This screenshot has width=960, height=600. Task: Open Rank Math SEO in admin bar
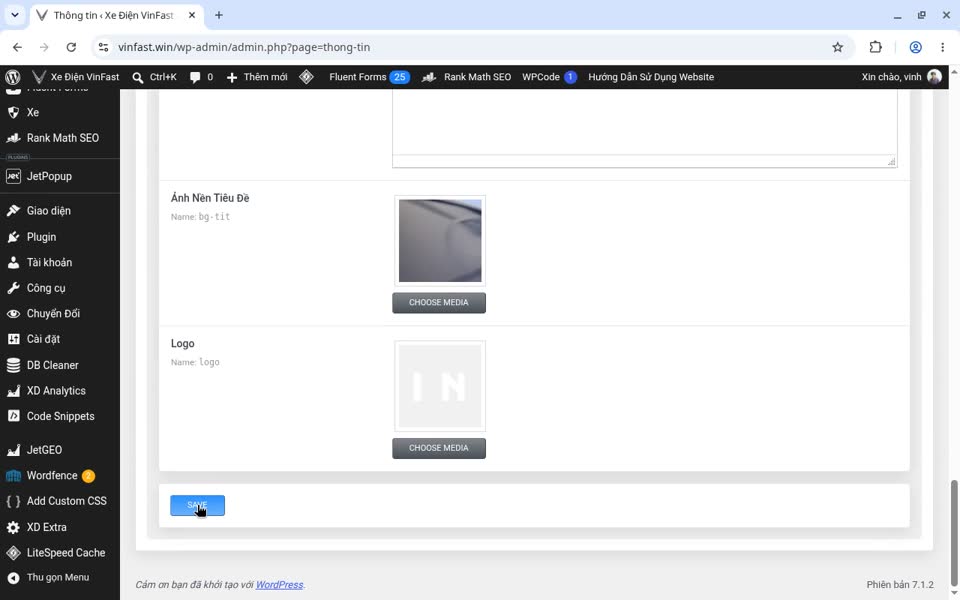467,77
